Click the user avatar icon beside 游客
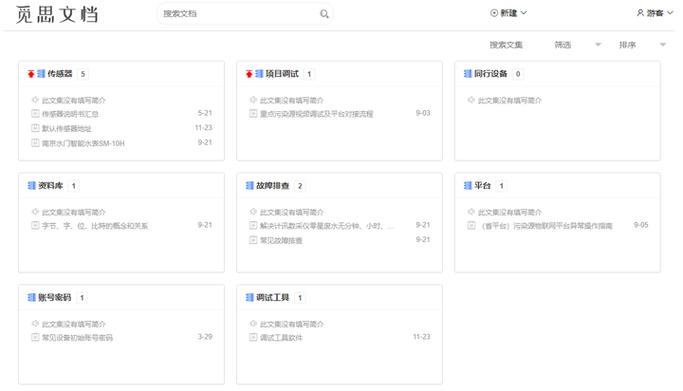The image size is (683, 391). click(x=640, y=13)
